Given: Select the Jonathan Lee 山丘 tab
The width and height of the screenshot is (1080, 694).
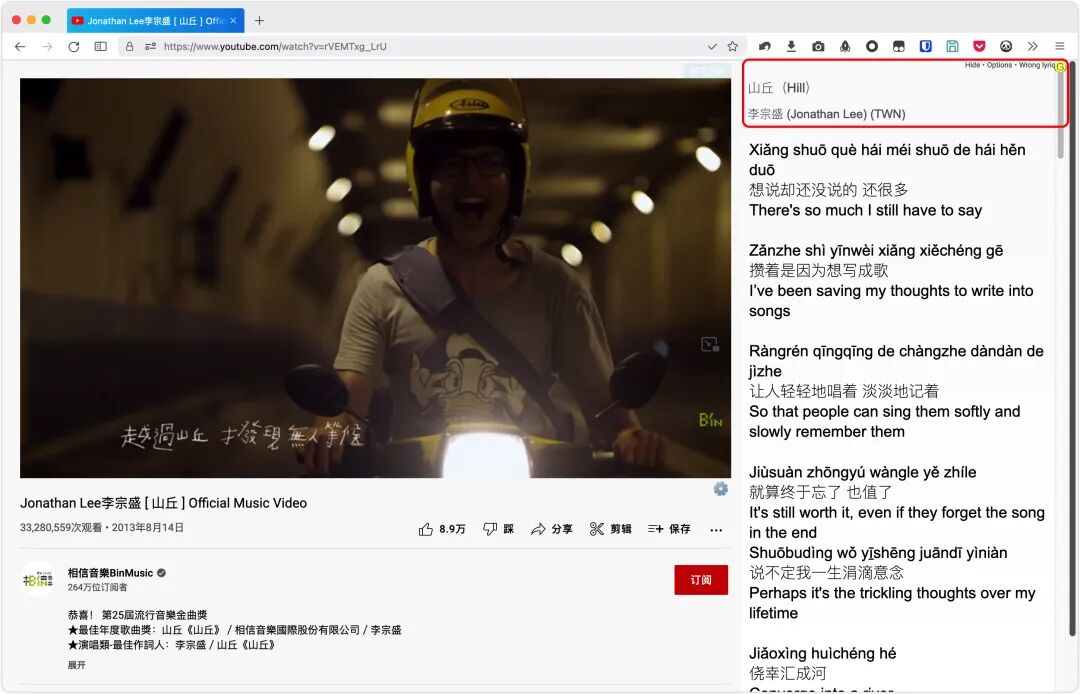Looking at the screenshot, I should pyautogui.click(x=156, y=21).
